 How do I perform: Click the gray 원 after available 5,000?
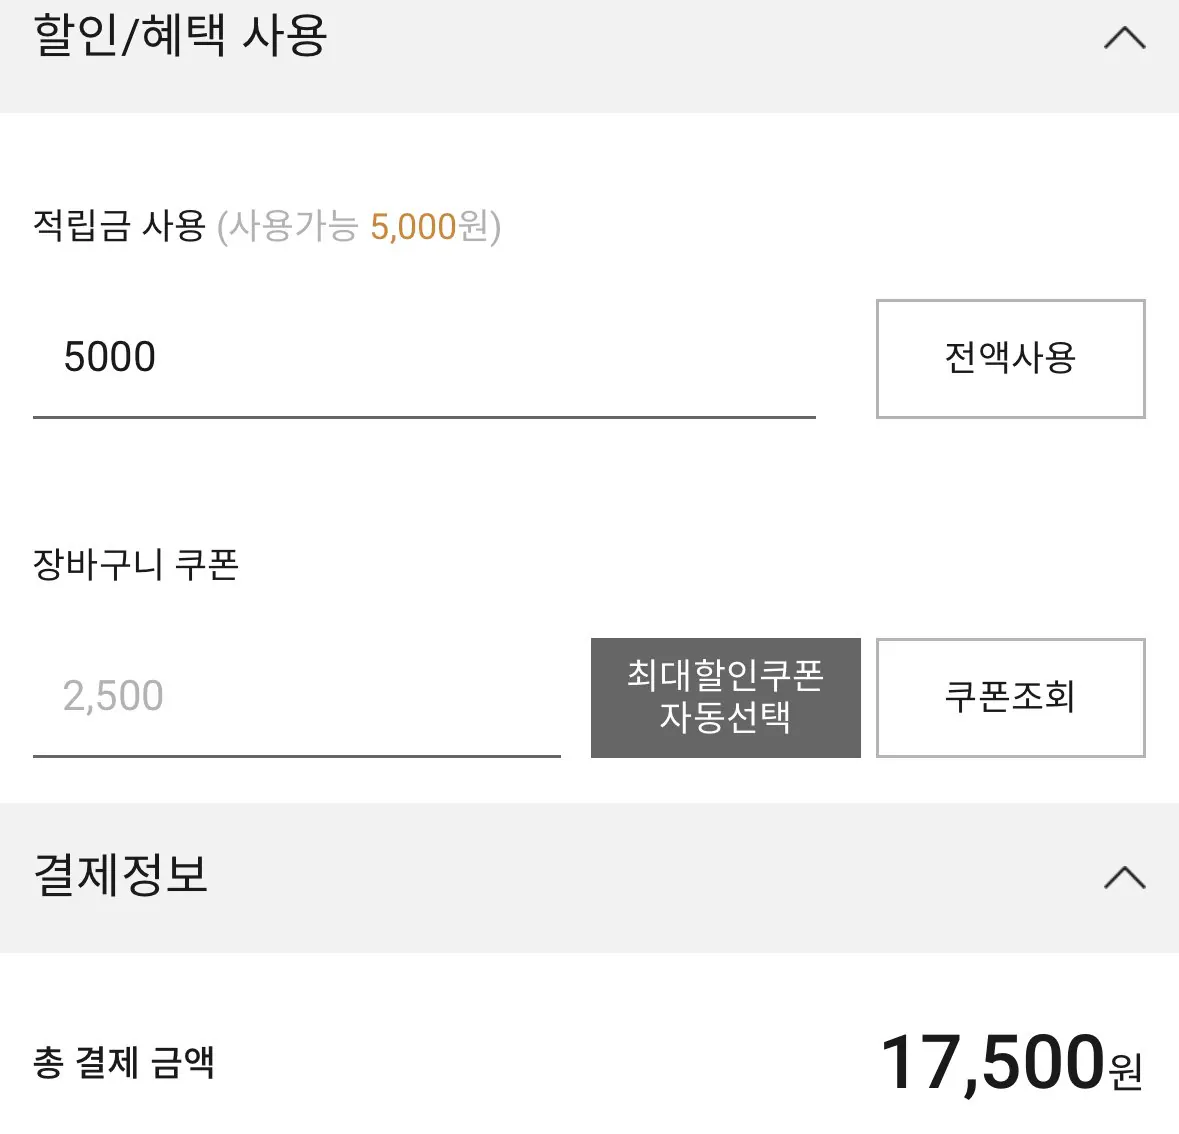[473, 227]
